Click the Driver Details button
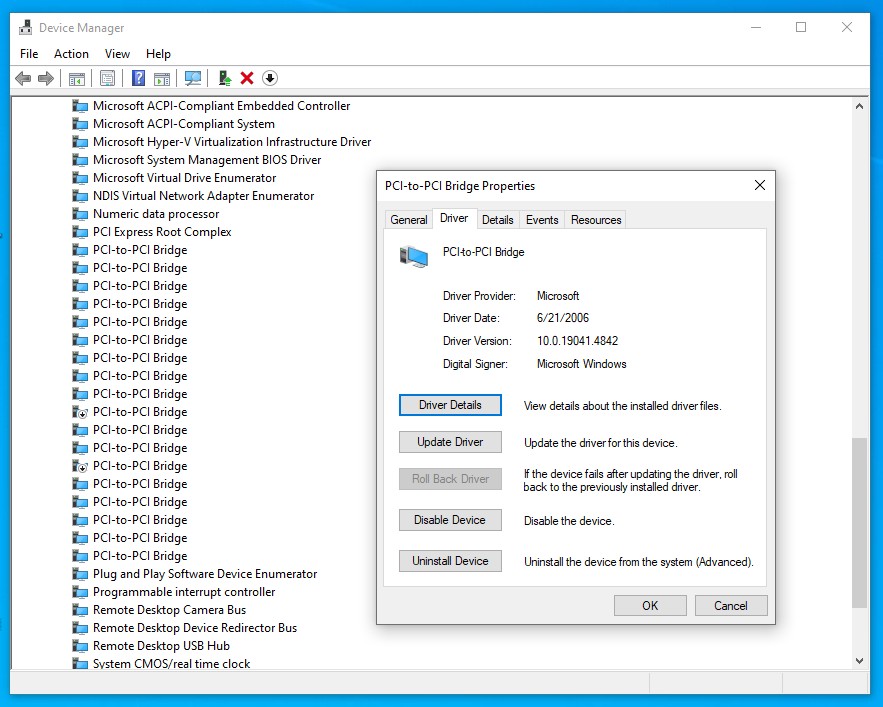 coord(450,405)
